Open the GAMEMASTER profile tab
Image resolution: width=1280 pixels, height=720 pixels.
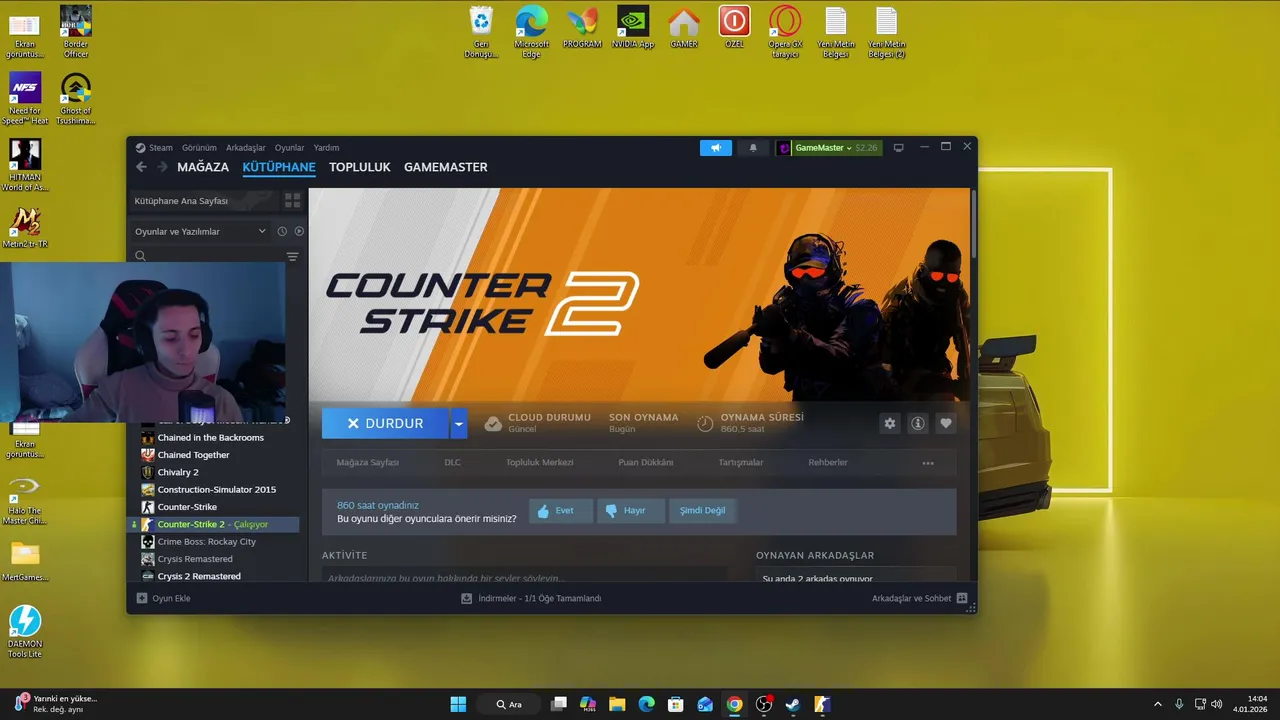pyautogui.click(x=446, y=167)
